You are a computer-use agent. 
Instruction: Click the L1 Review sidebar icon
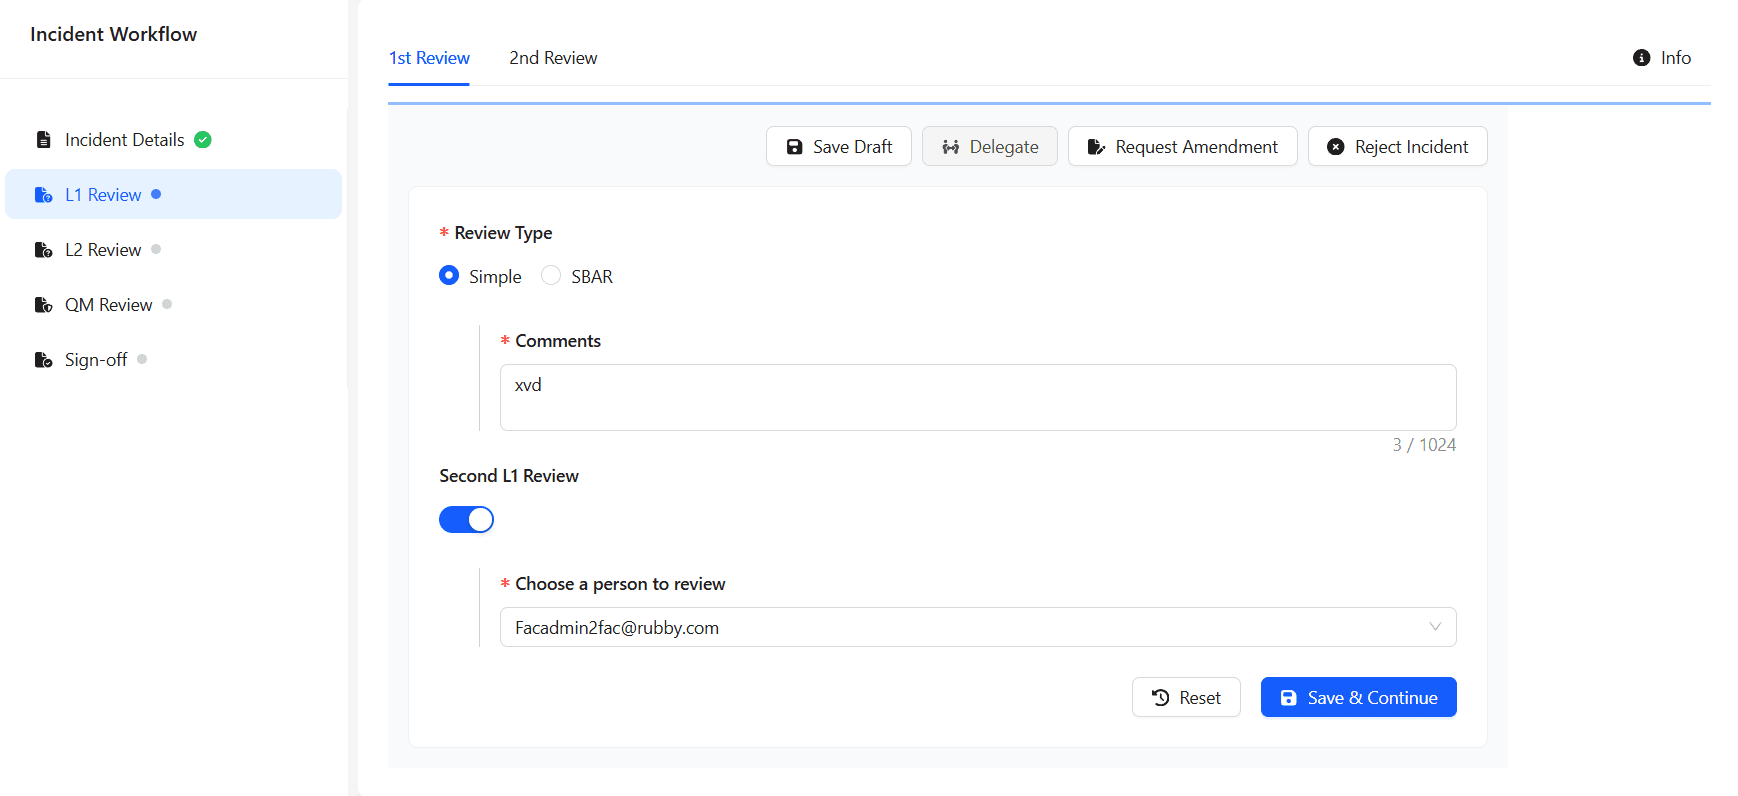click(x=43, y=195)
